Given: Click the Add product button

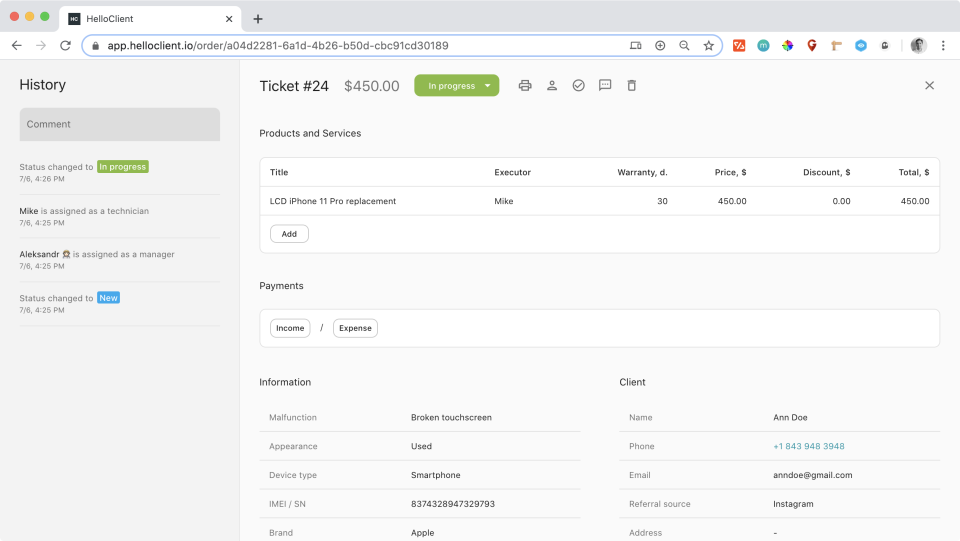Looking at the screenshot, I should click(x=289, y=234).
